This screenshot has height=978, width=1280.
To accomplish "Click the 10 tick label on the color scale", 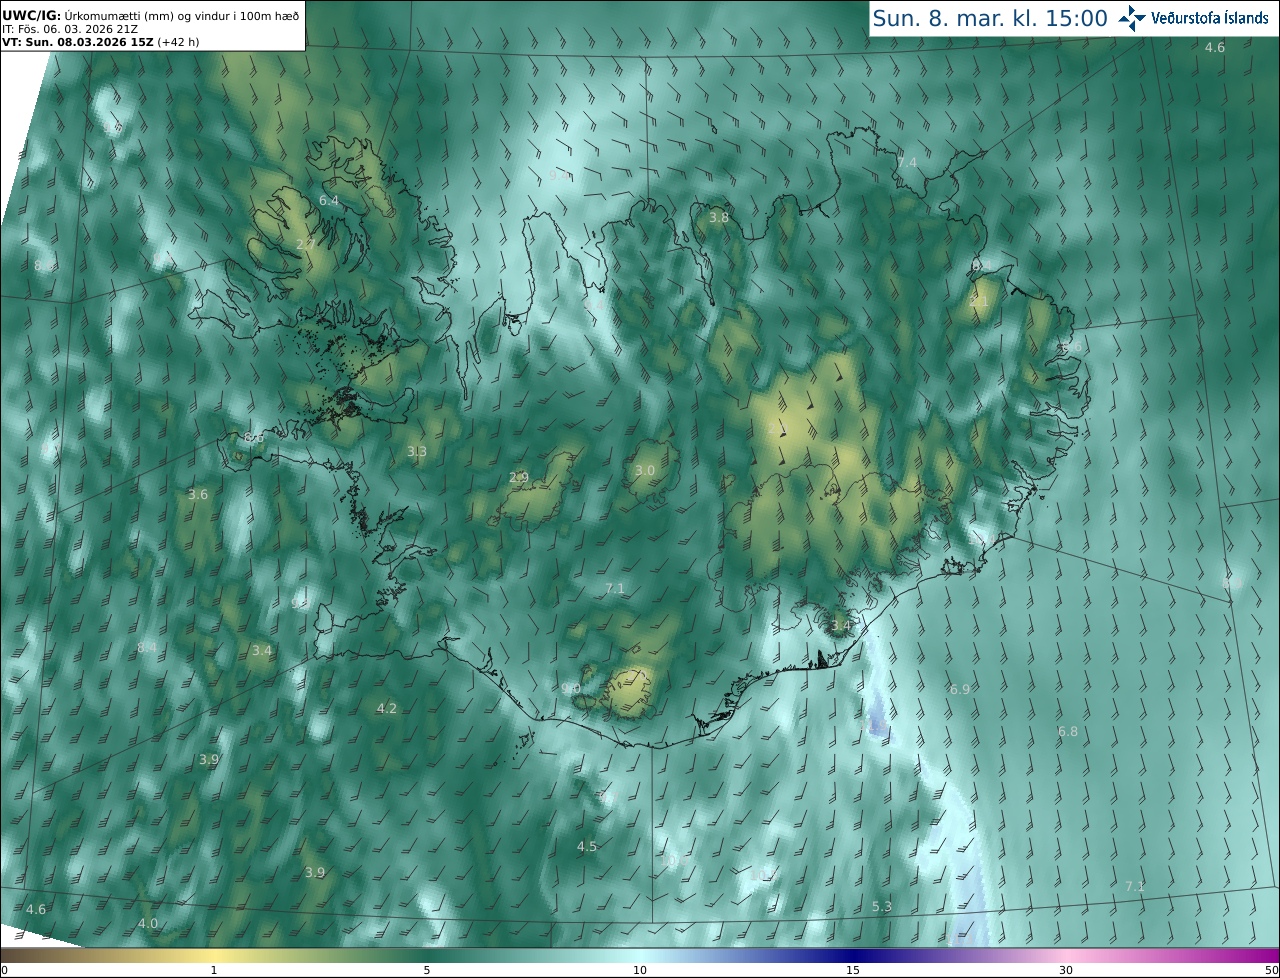I will tap(640, 970).
